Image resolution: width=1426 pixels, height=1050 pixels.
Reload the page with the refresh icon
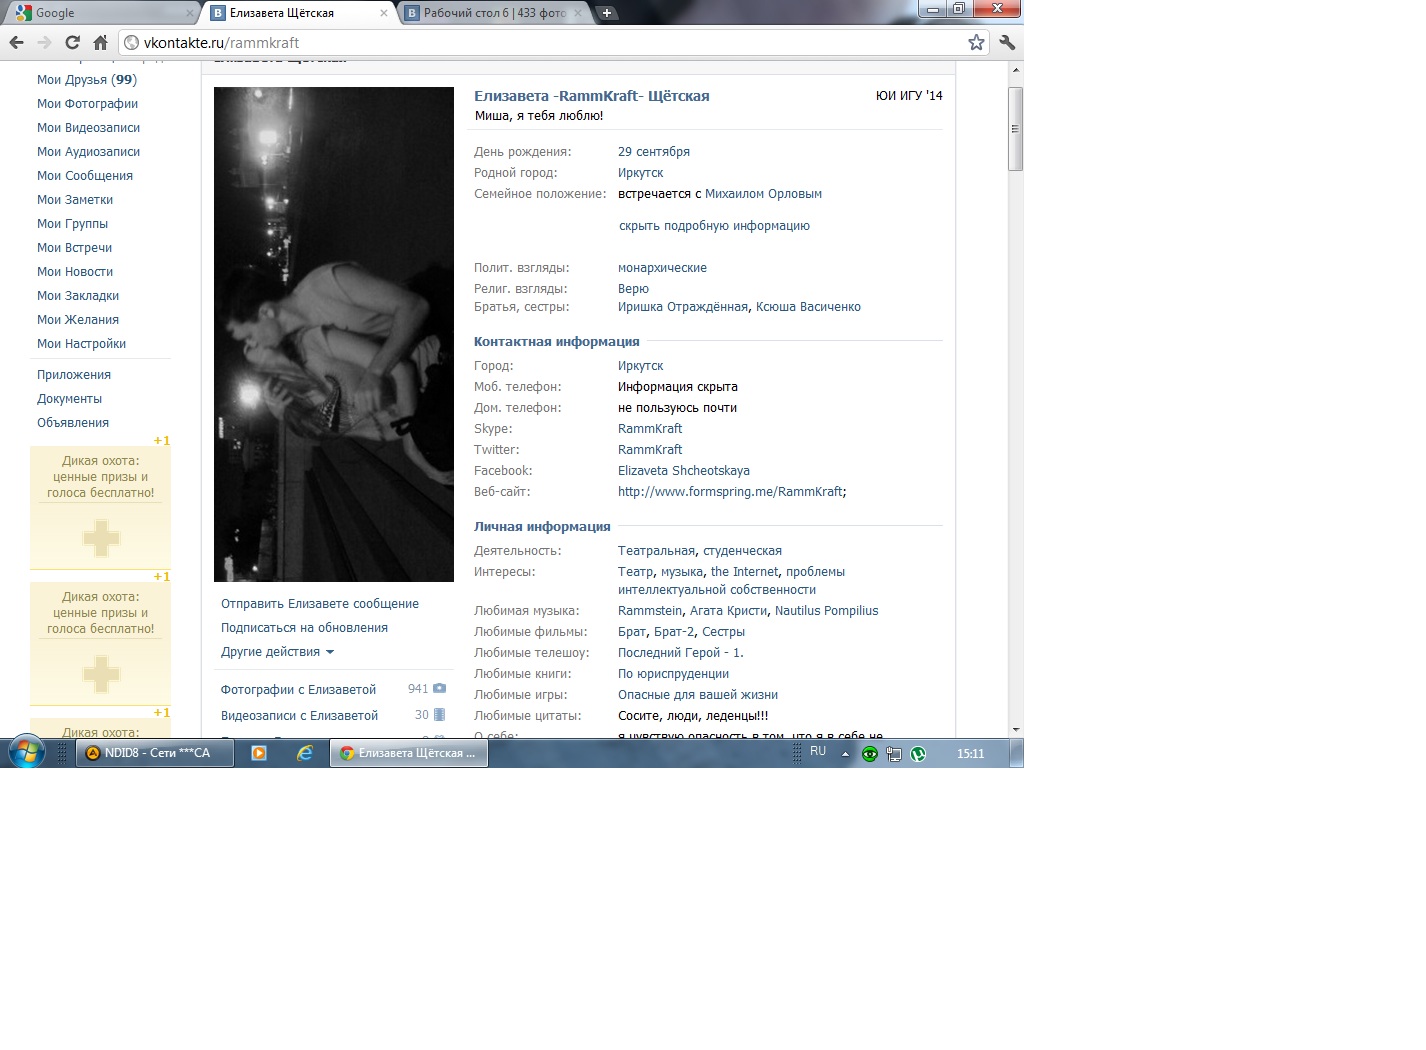[x=72, y=42]
